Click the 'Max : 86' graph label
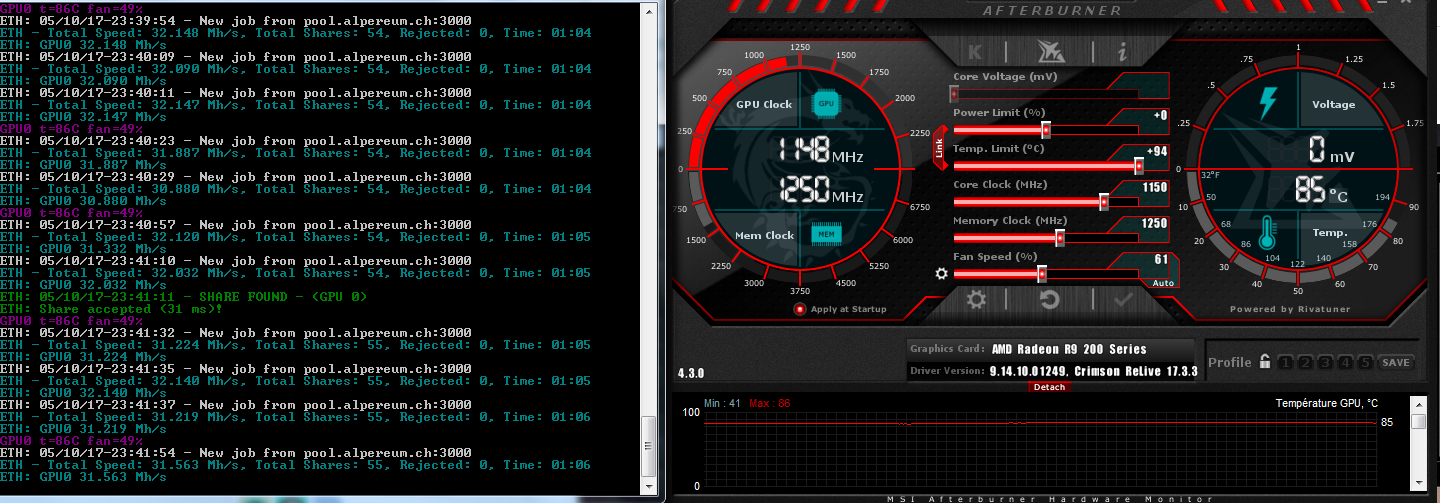 click(769, 403)
